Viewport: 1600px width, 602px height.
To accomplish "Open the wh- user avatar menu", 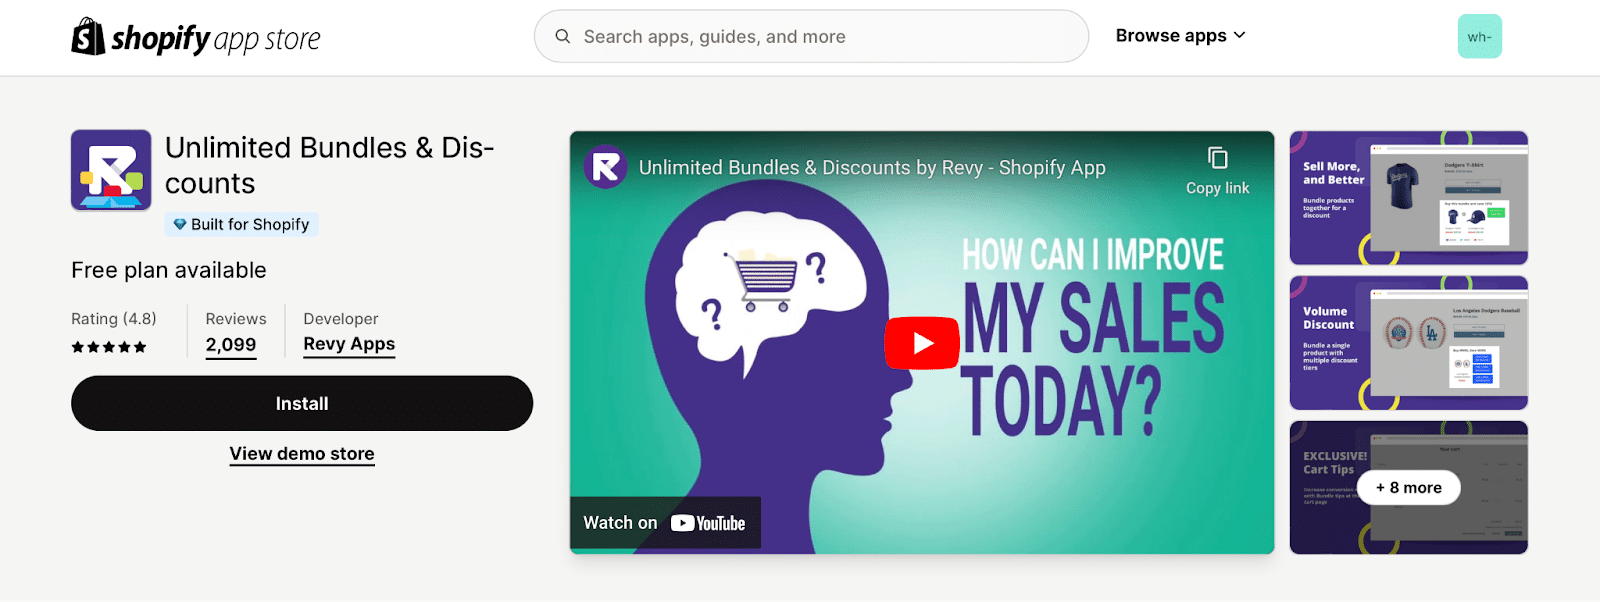I will pyautogui.click(x=1479, y=37).
